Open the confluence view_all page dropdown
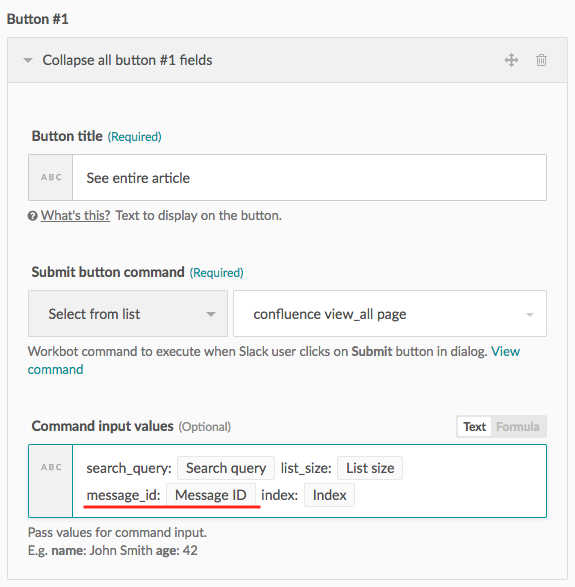This screenshot has height=587, width=575. [x=390, y=314]
